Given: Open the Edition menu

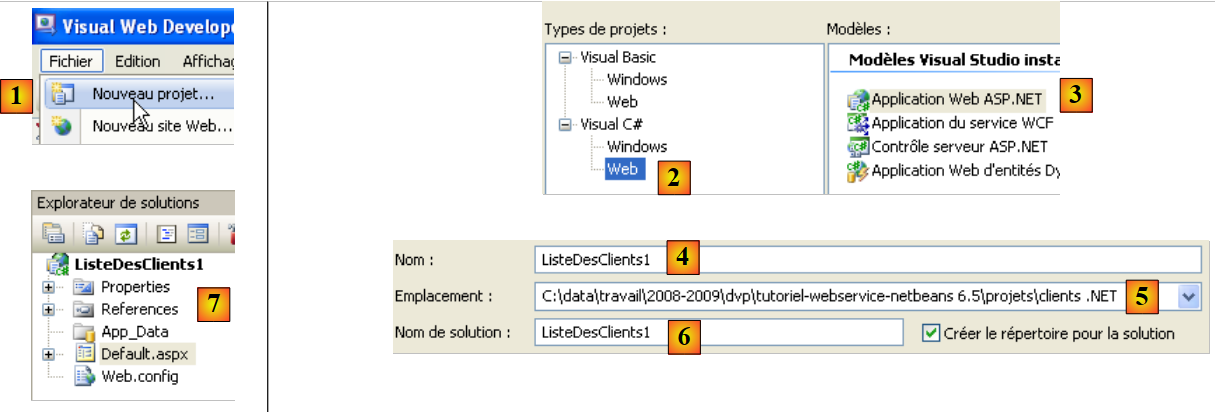Looking at the screenshot, I should [137, 61].
